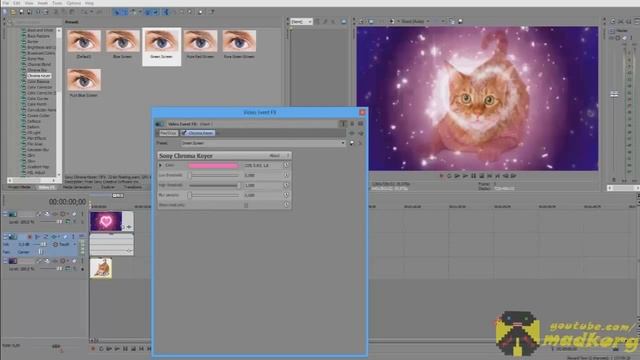The width and height of the screenshot is (640, 360).
Task: Animate the Color parameter with its stopwatch icon
Action: (286, 165)
